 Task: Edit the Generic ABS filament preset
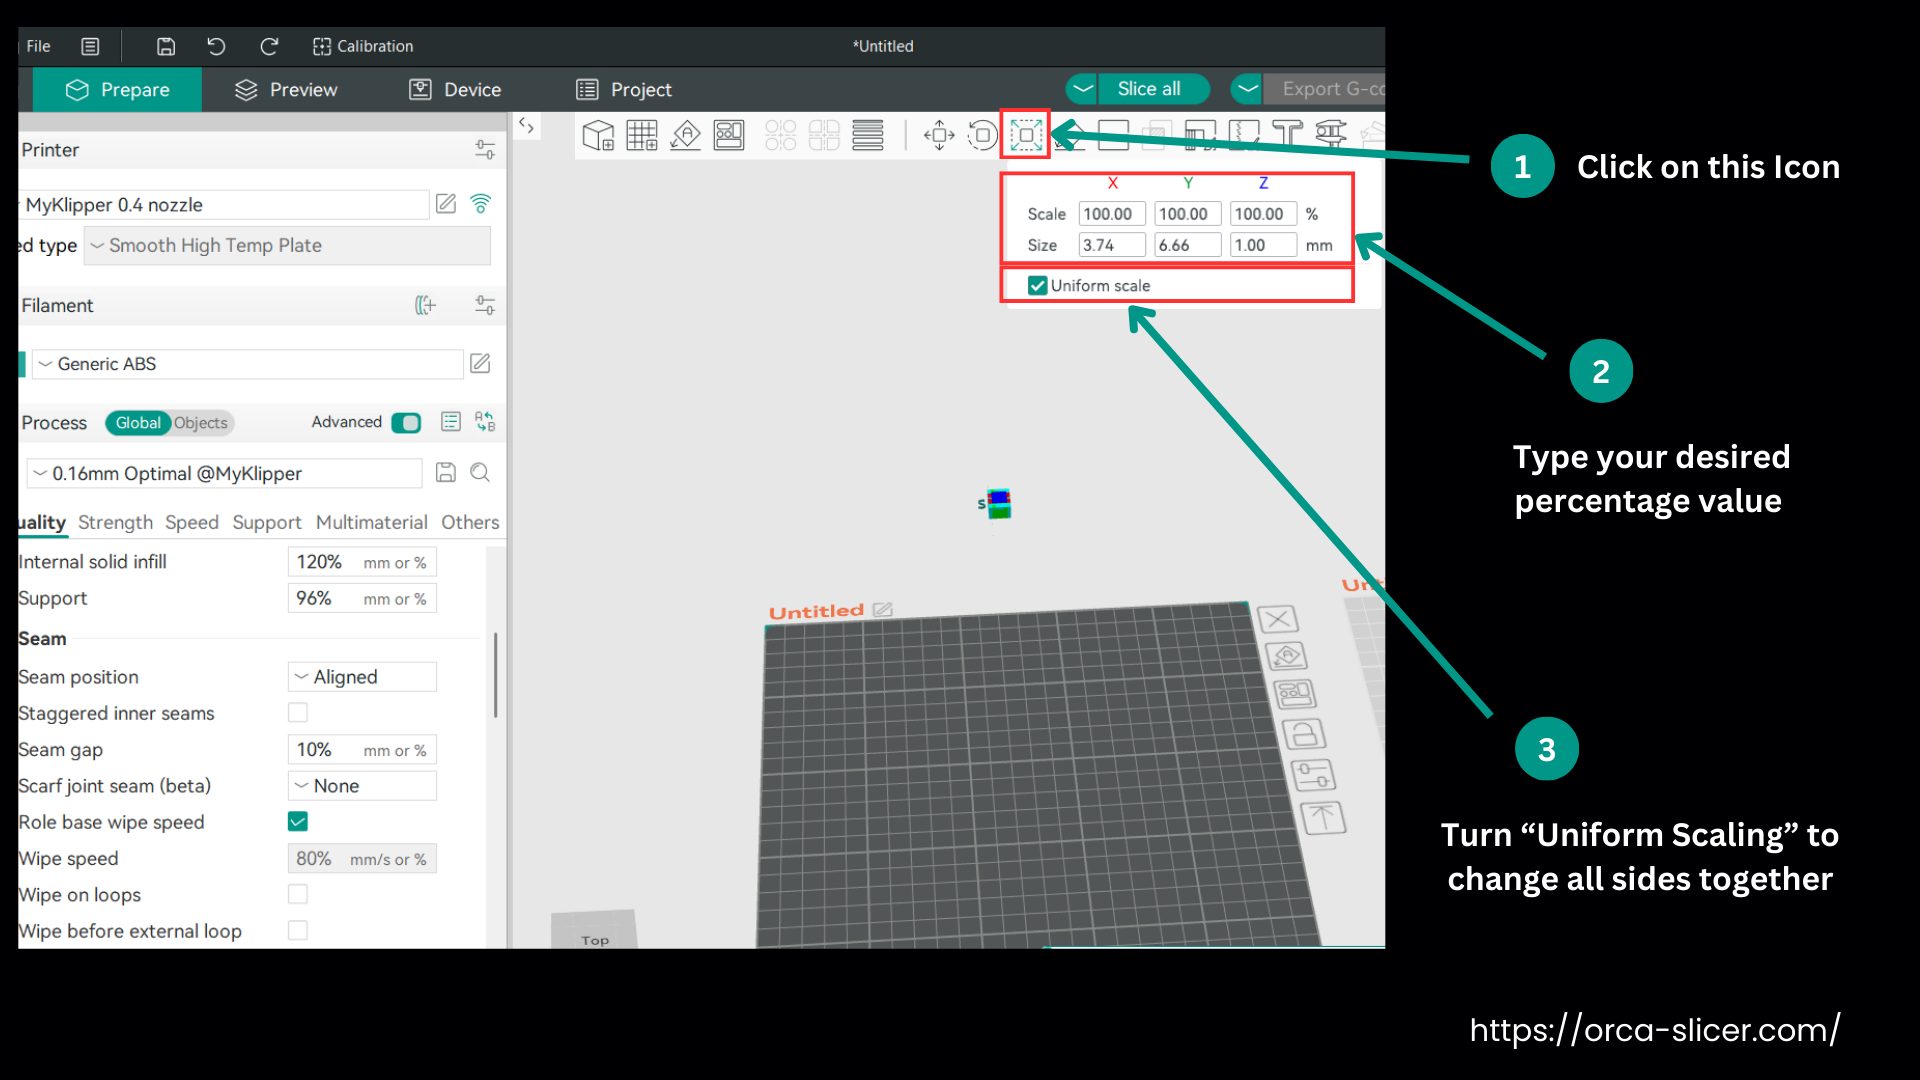[x=480, y=363]
